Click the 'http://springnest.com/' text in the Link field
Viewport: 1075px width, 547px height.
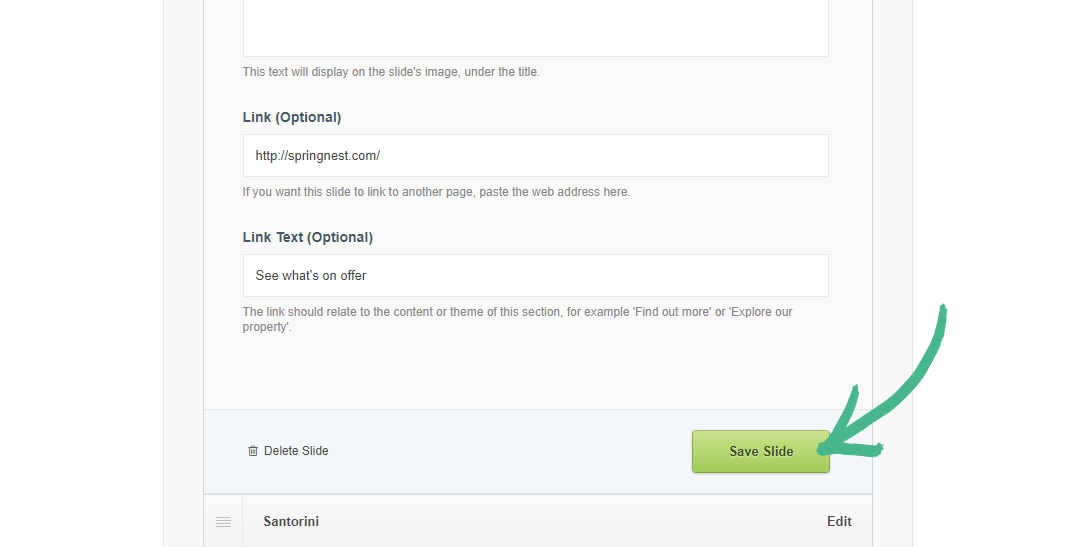(318, 156)
